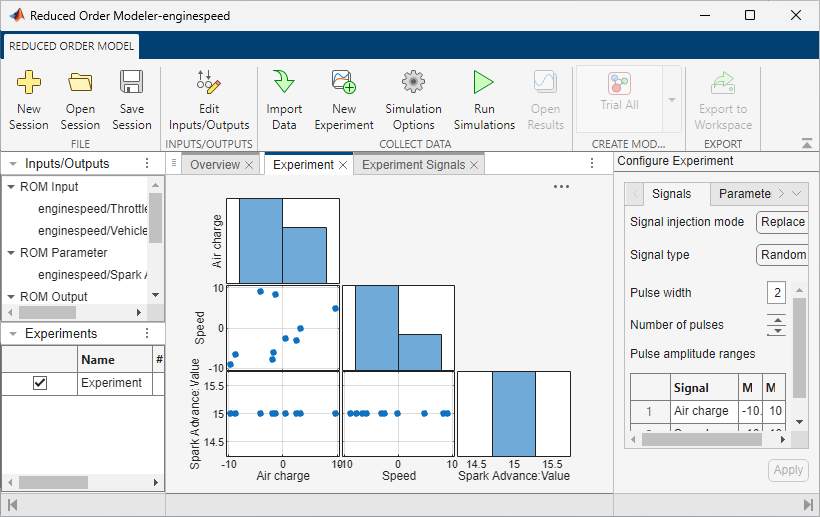Click Export to Workspace icon
Screen dimensions: 820x517
click(x=723, y=82)
